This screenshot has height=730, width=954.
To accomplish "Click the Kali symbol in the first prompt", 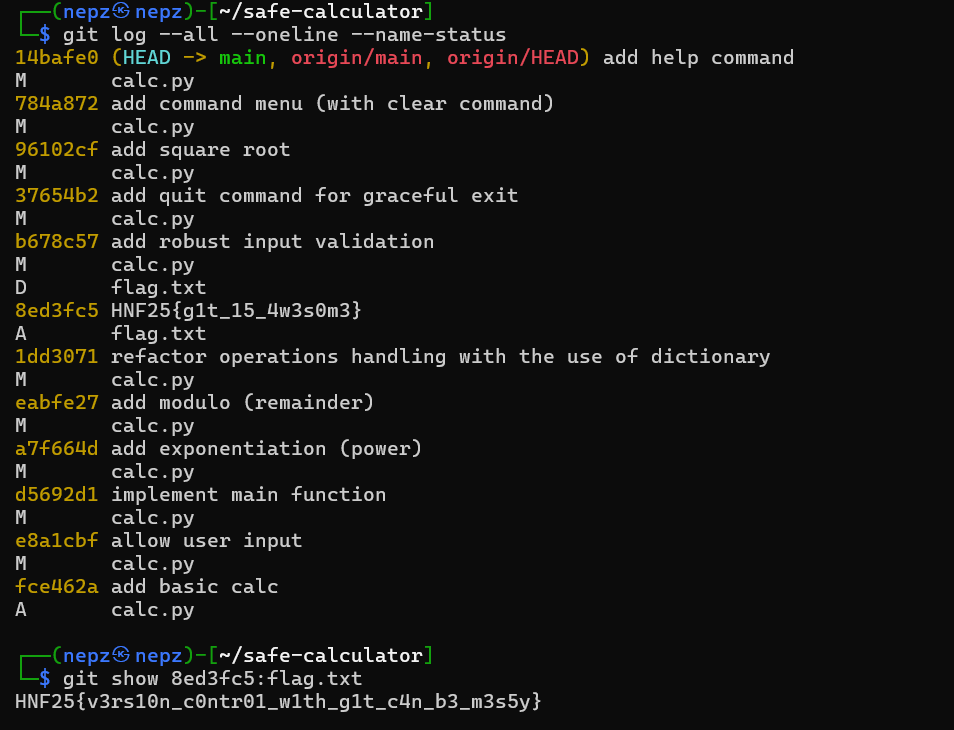I will (x=121, y=12).
